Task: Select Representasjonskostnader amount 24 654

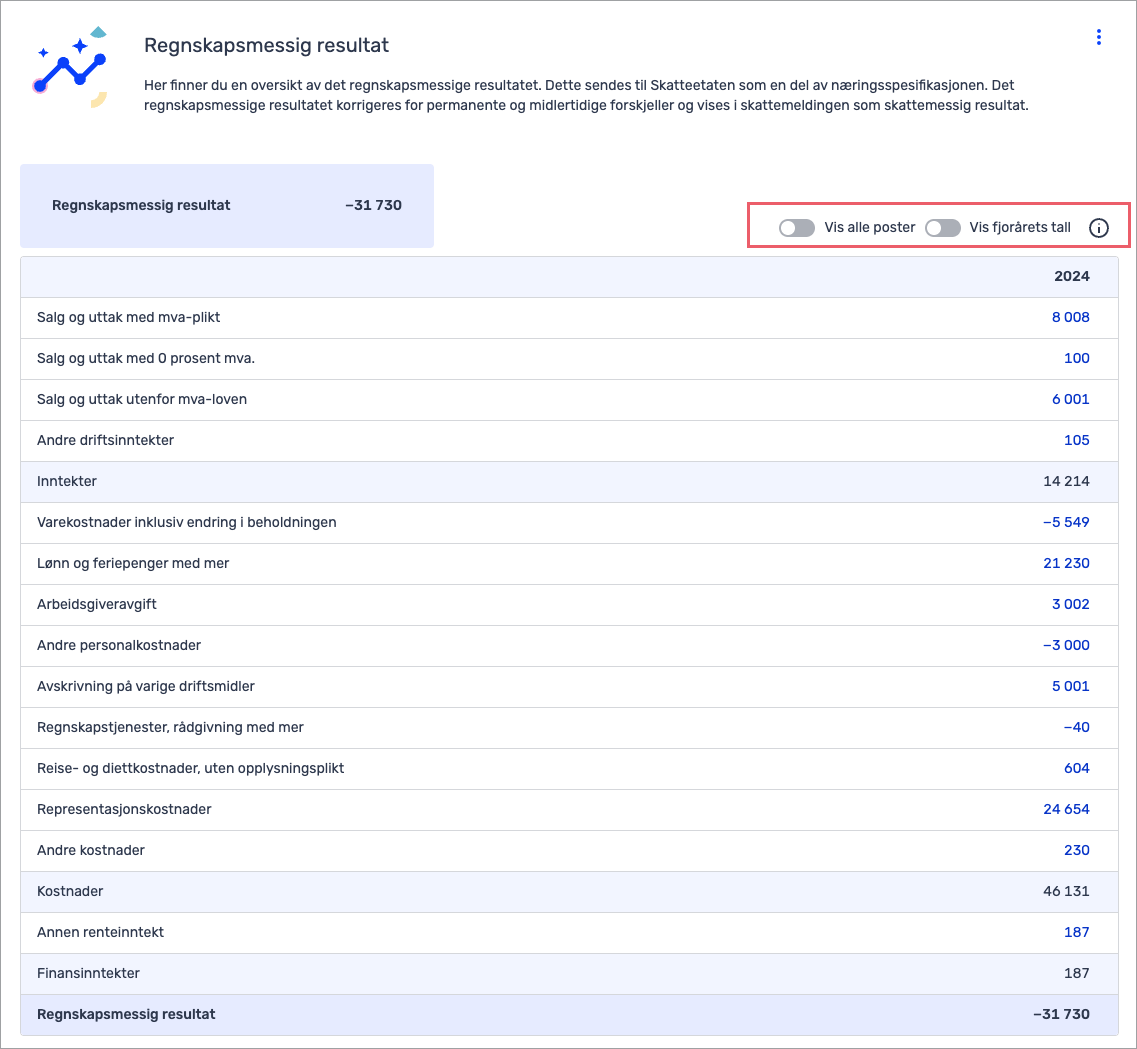Action: click(x=1066, y=809)
